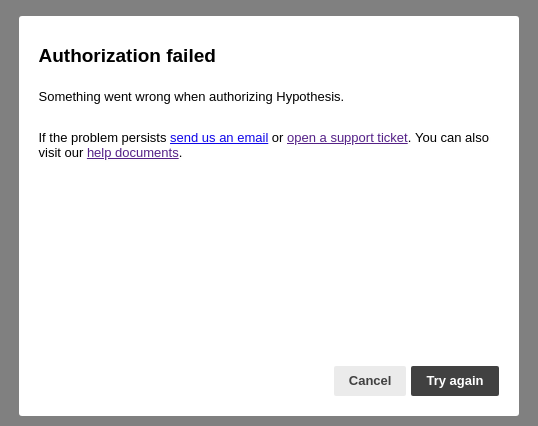Follow the open a support ticket link
Image resolution: width=538 pixels, height=426 pixels.
(x=347, y=138)
